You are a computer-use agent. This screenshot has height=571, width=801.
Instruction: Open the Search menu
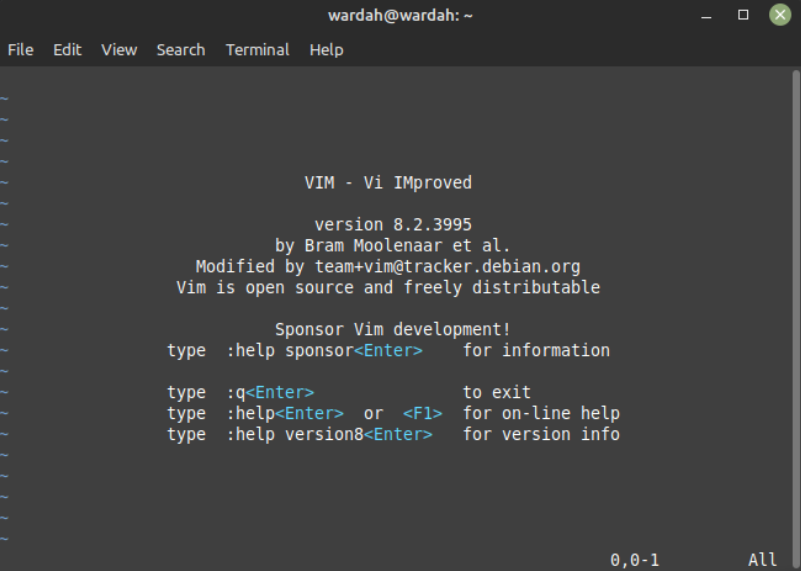(x=181, y=50)
